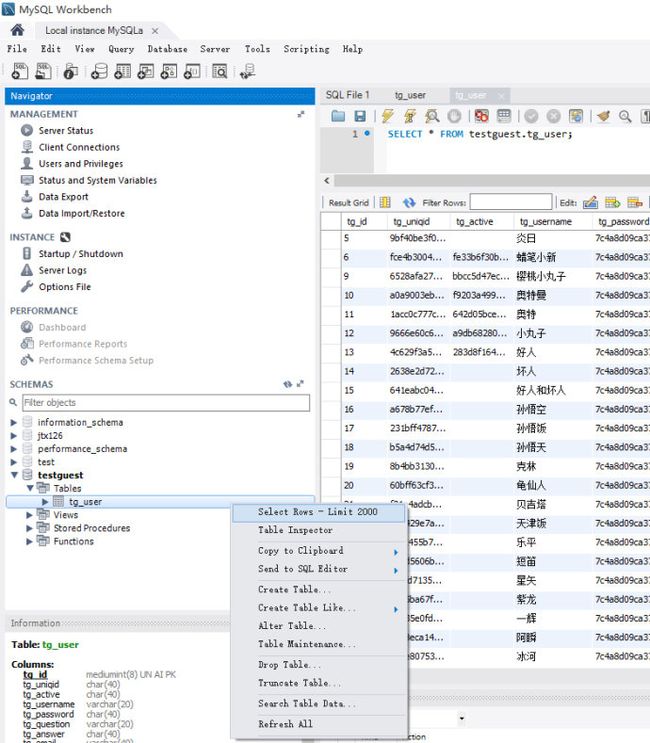Create a new view toolbar icon
This screenshot has height=743, width=650.
pyautogui.click(x=145, y=71)
